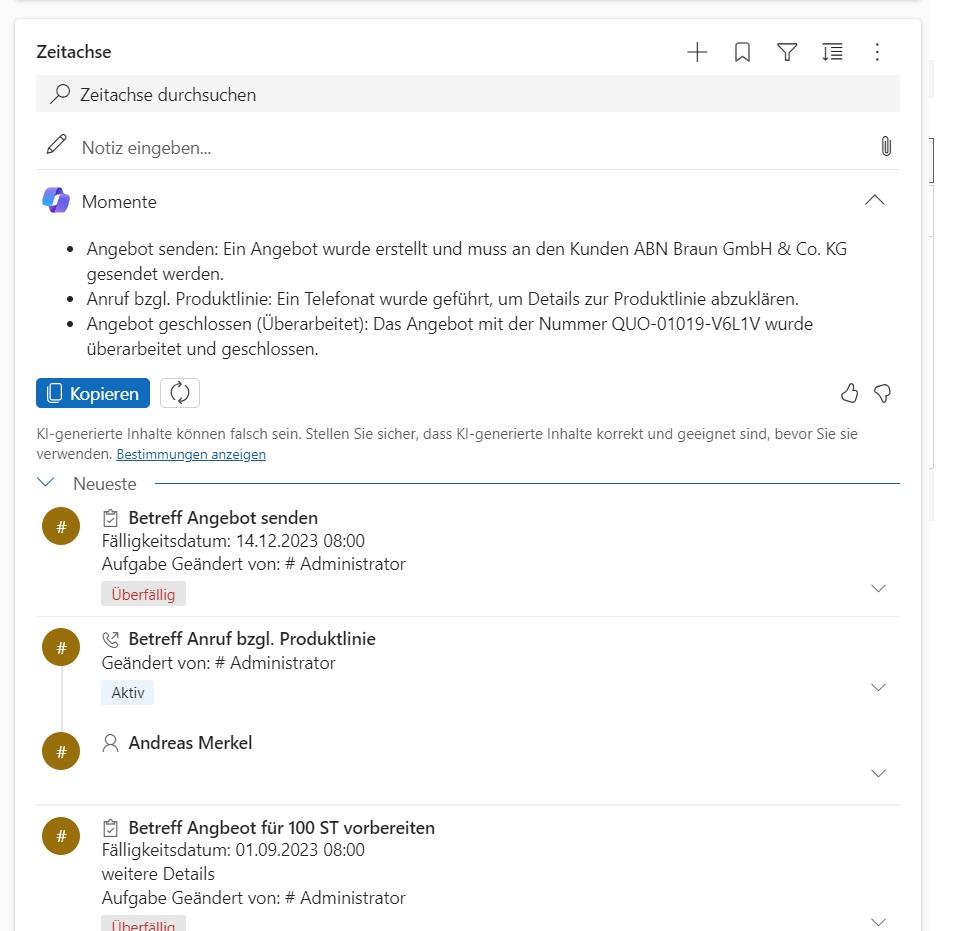Viewport: 953px width, 931px height.
Task: Give thumbs down to Momente summary
Action: [882, 394]
